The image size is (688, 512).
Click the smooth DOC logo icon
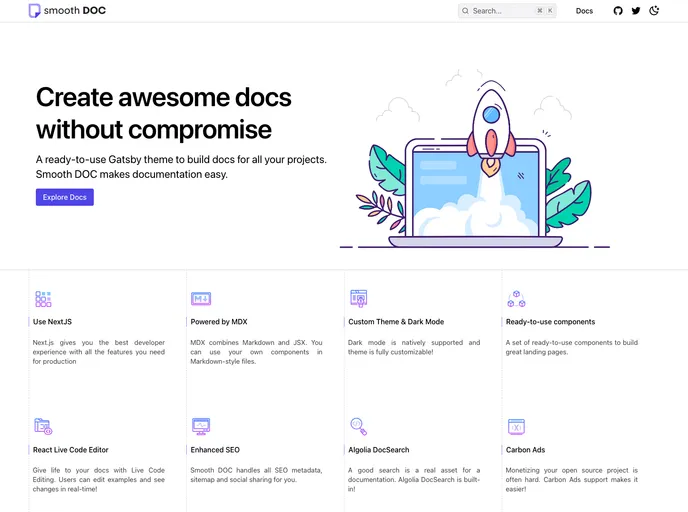click(x=35, y=11)
